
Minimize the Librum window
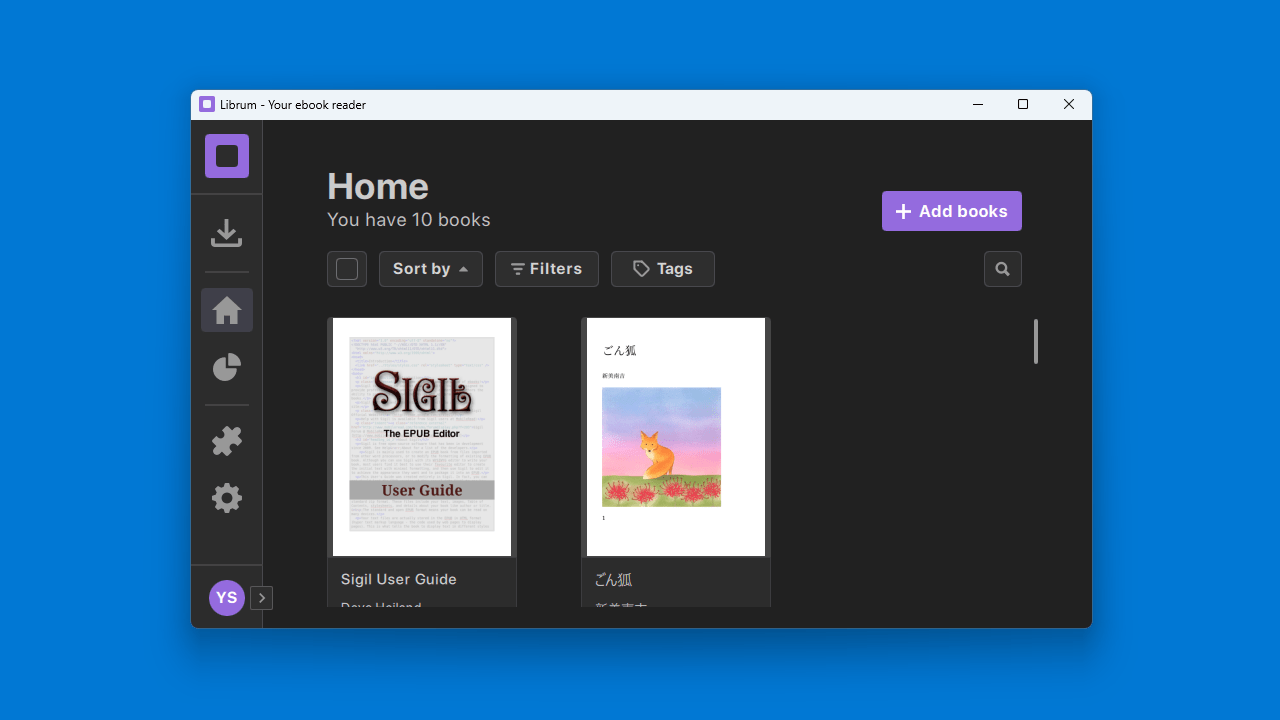pos(977,104)
